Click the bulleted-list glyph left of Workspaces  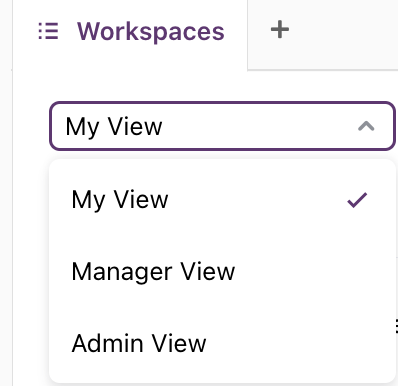(x=49, y=31)
